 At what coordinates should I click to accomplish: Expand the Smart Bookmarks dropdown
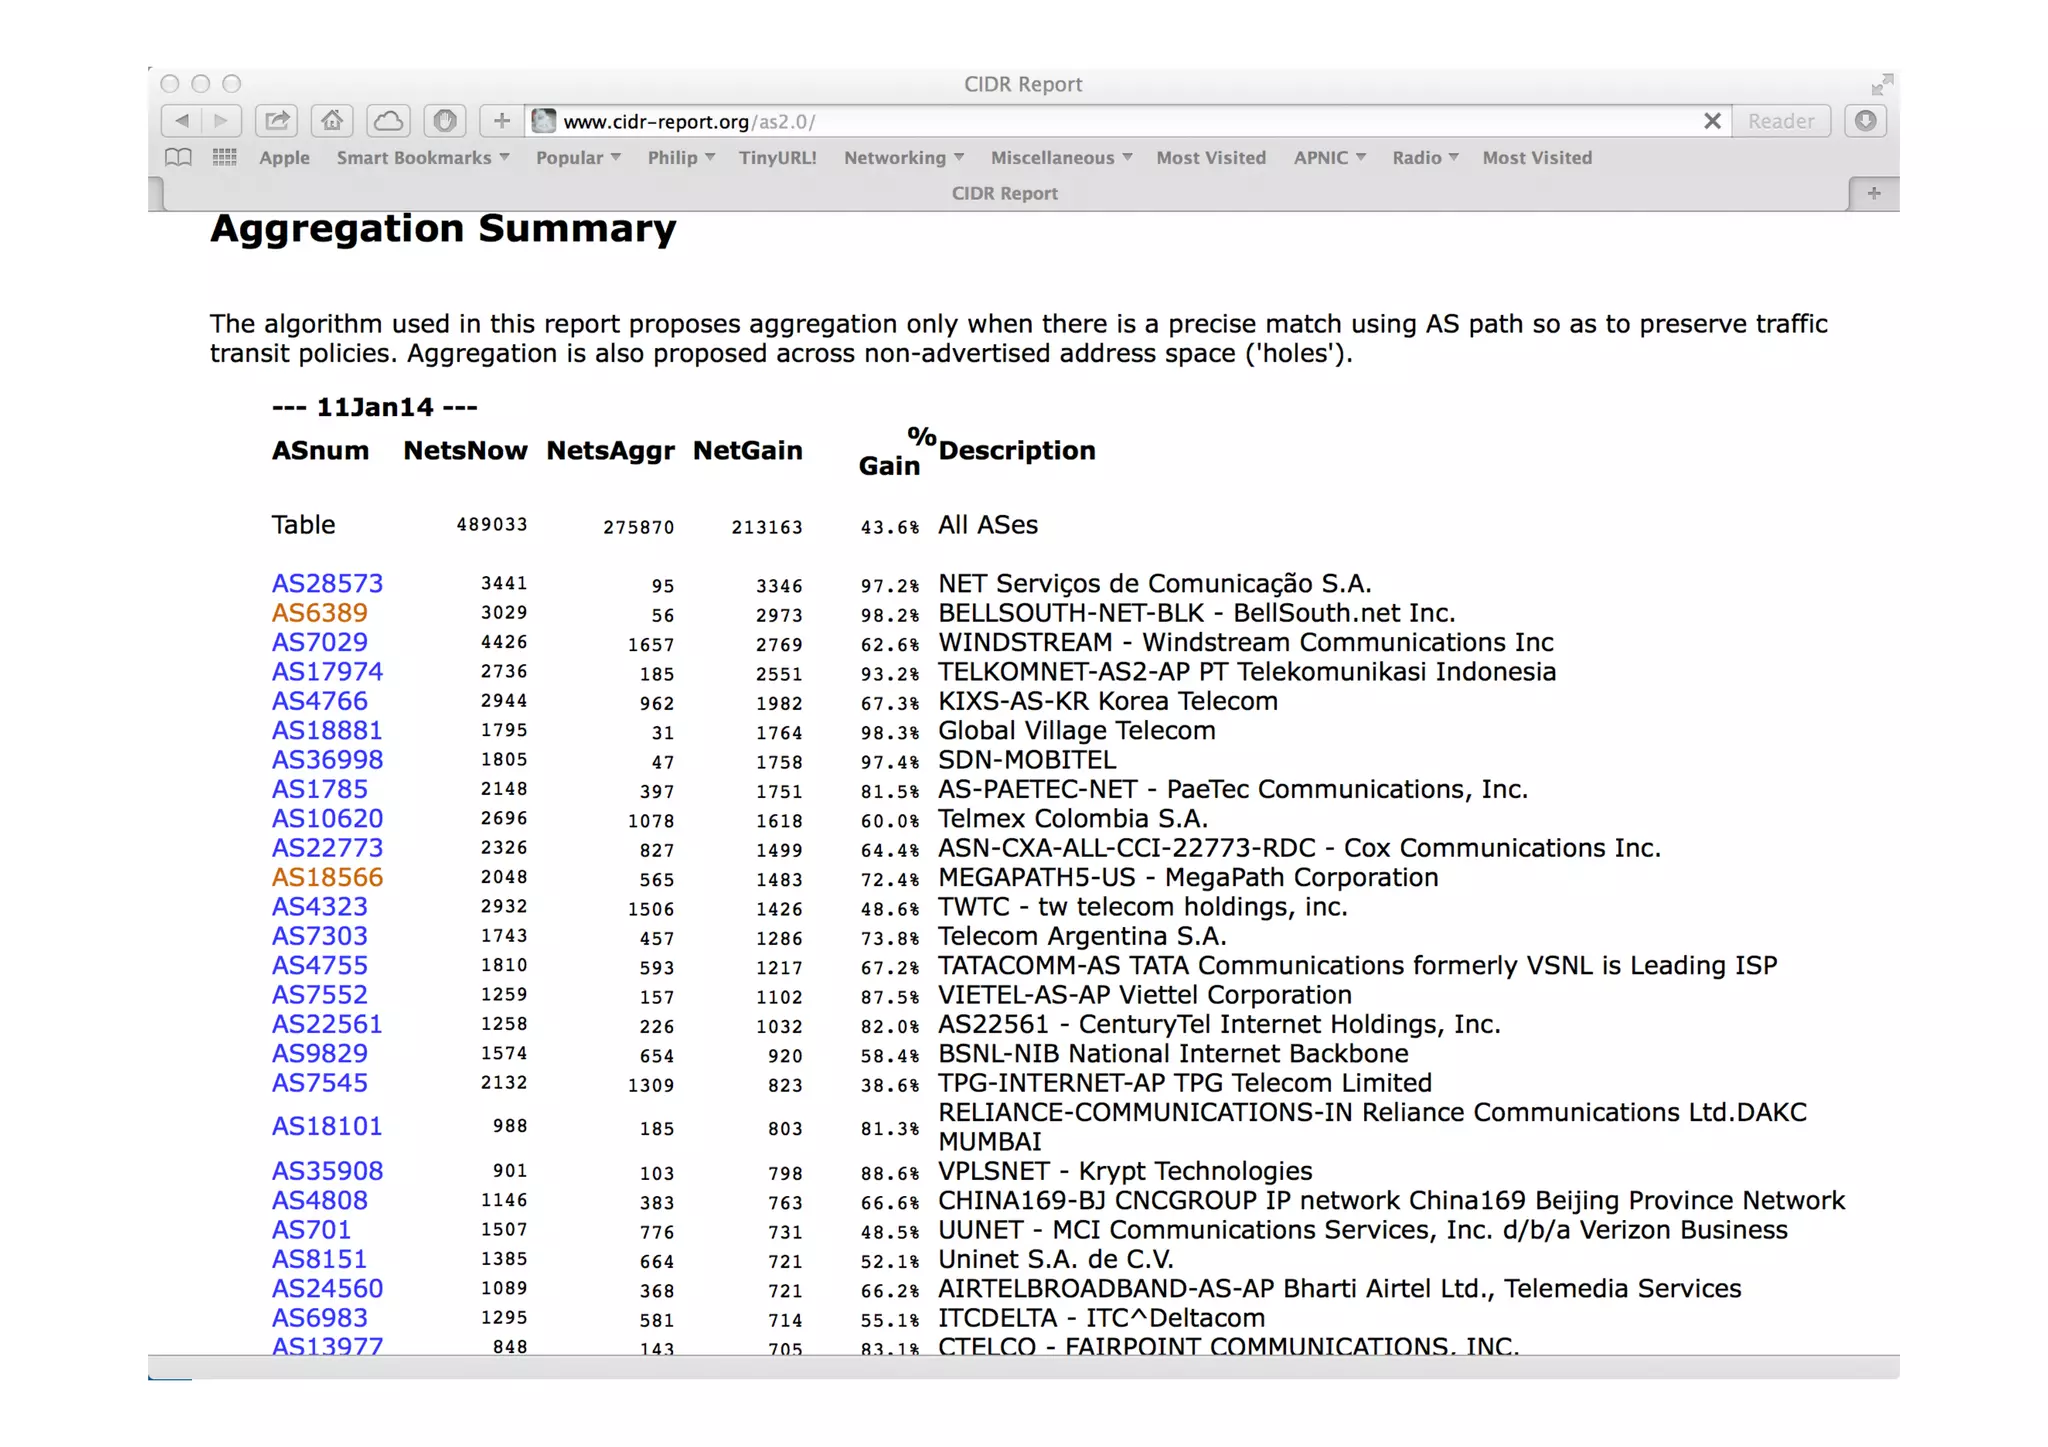422,157
